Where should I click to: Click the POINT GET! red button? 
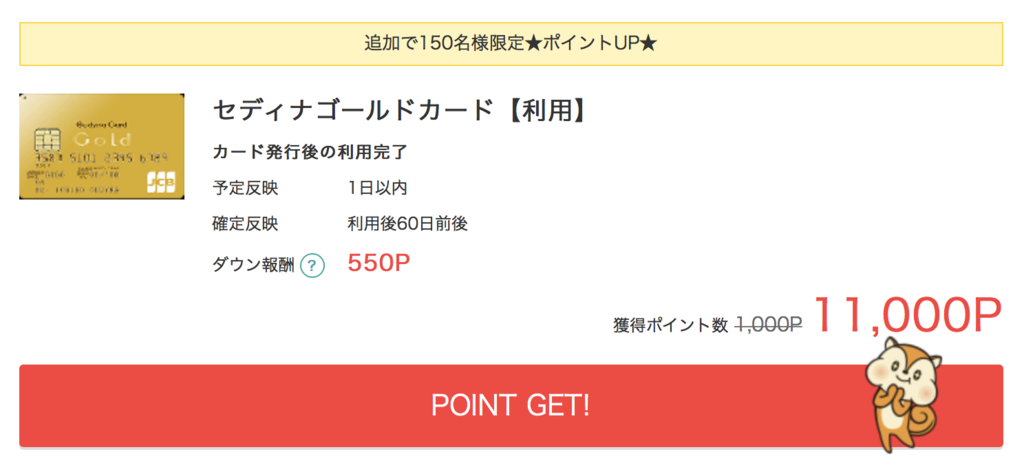[511, 406]
